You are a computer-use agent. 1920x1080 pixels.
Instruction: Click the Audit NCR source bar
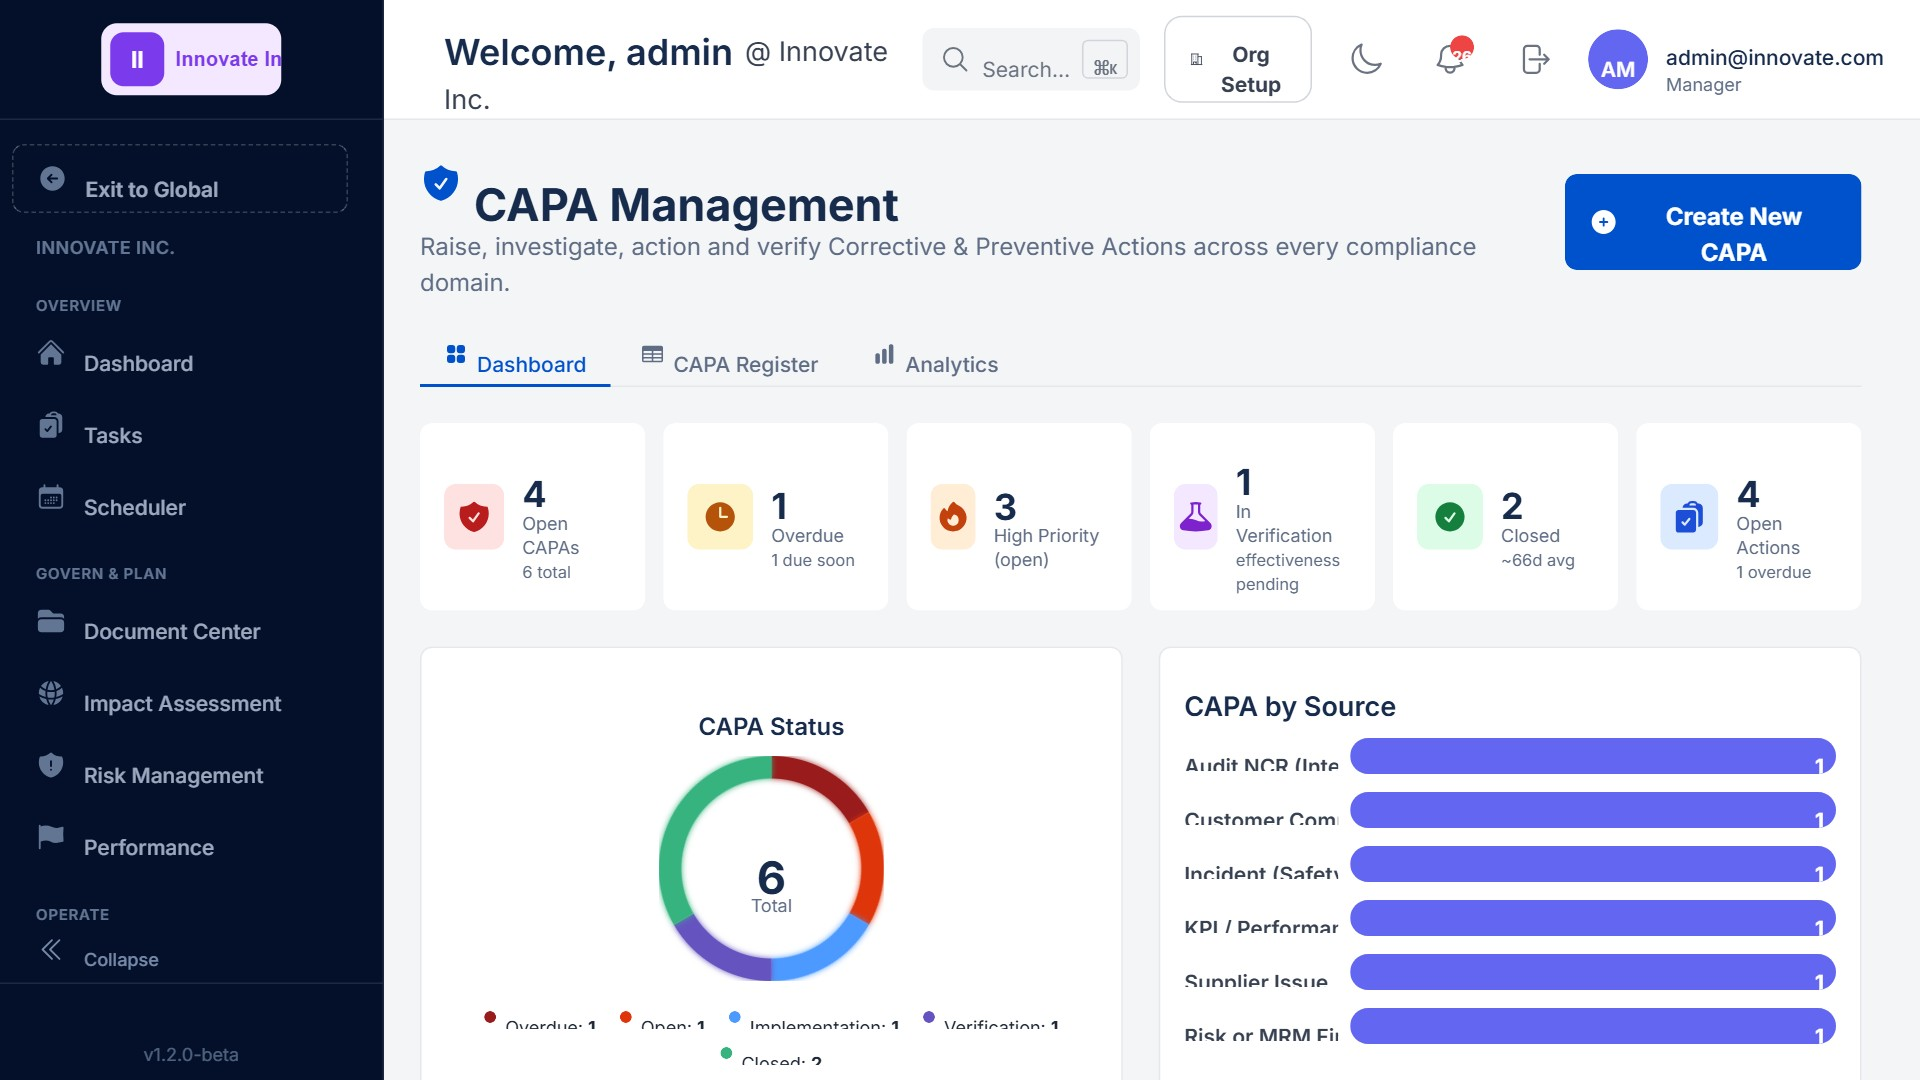pos(1593,756)
